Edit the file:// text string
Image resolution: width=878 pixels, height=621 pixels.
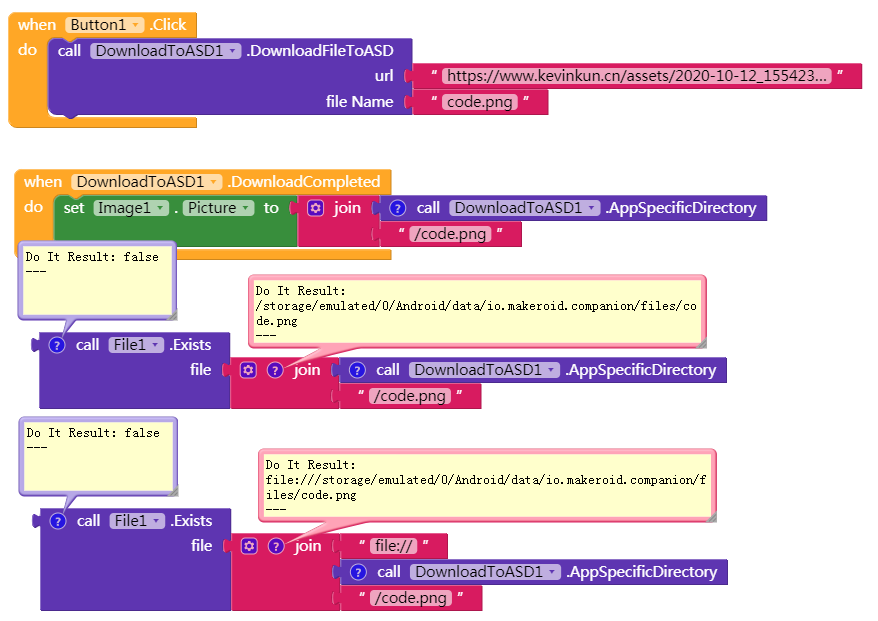pyautogui.click(x=394, y=546)
